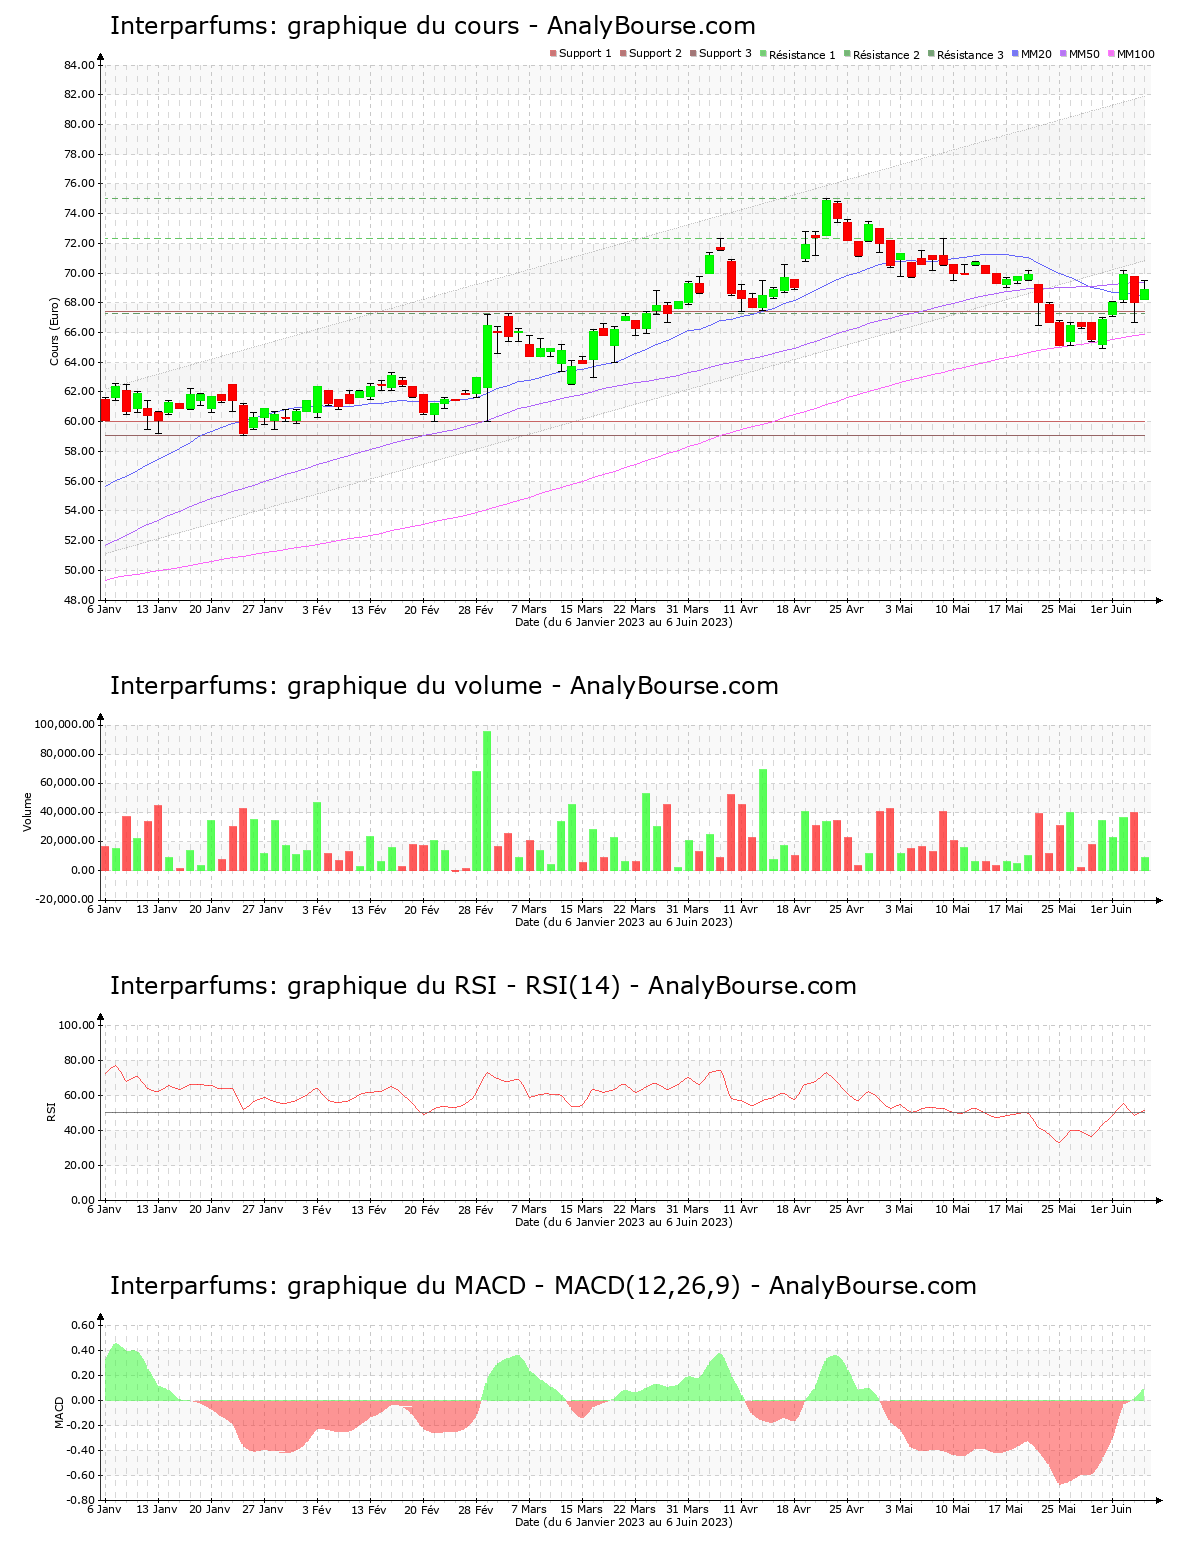Click the 48.00 price axis value

pos(80,600)
